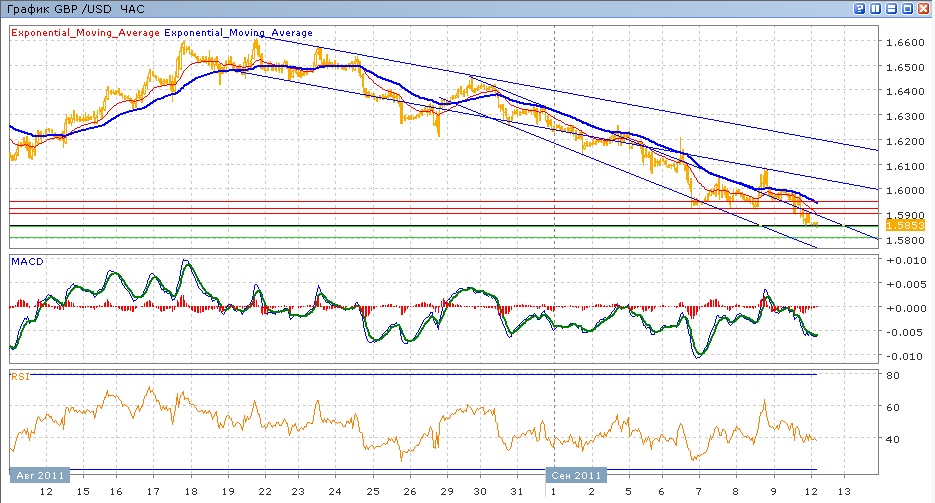
Task: Click the vertical split layout icon
Action: (x=875, y=8)
